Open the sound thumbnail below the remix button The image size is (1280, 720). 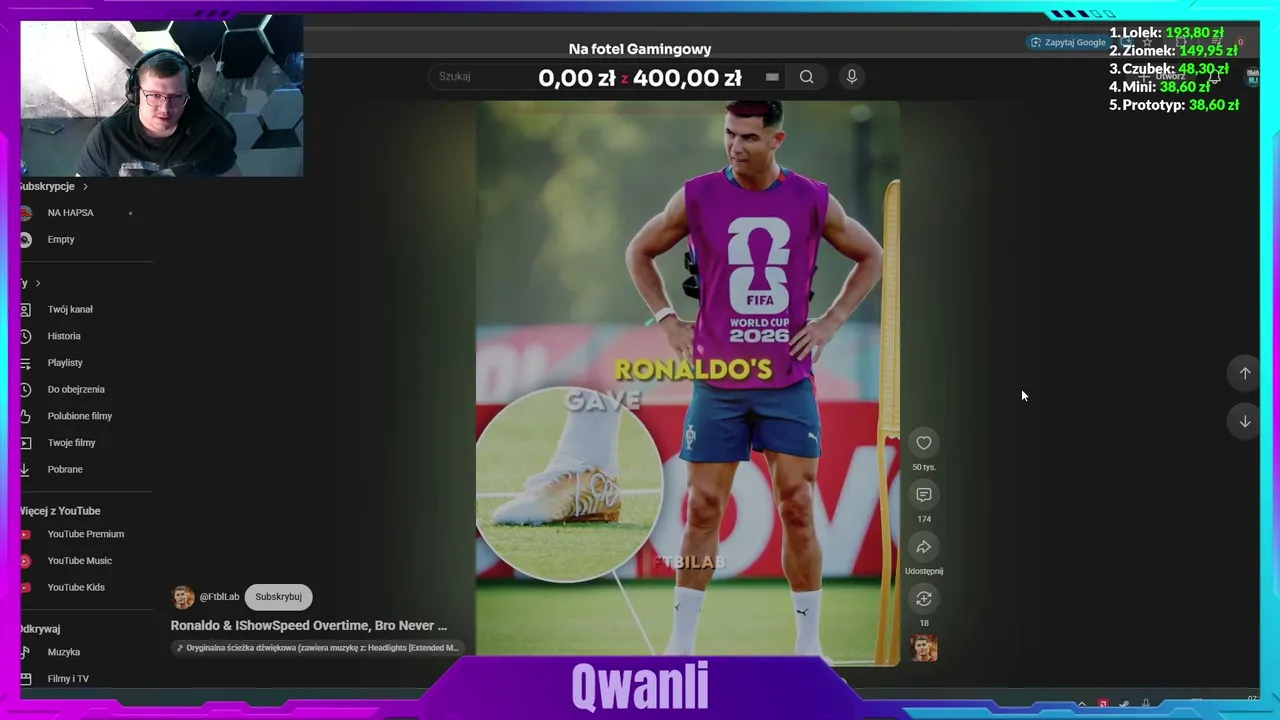924,649
